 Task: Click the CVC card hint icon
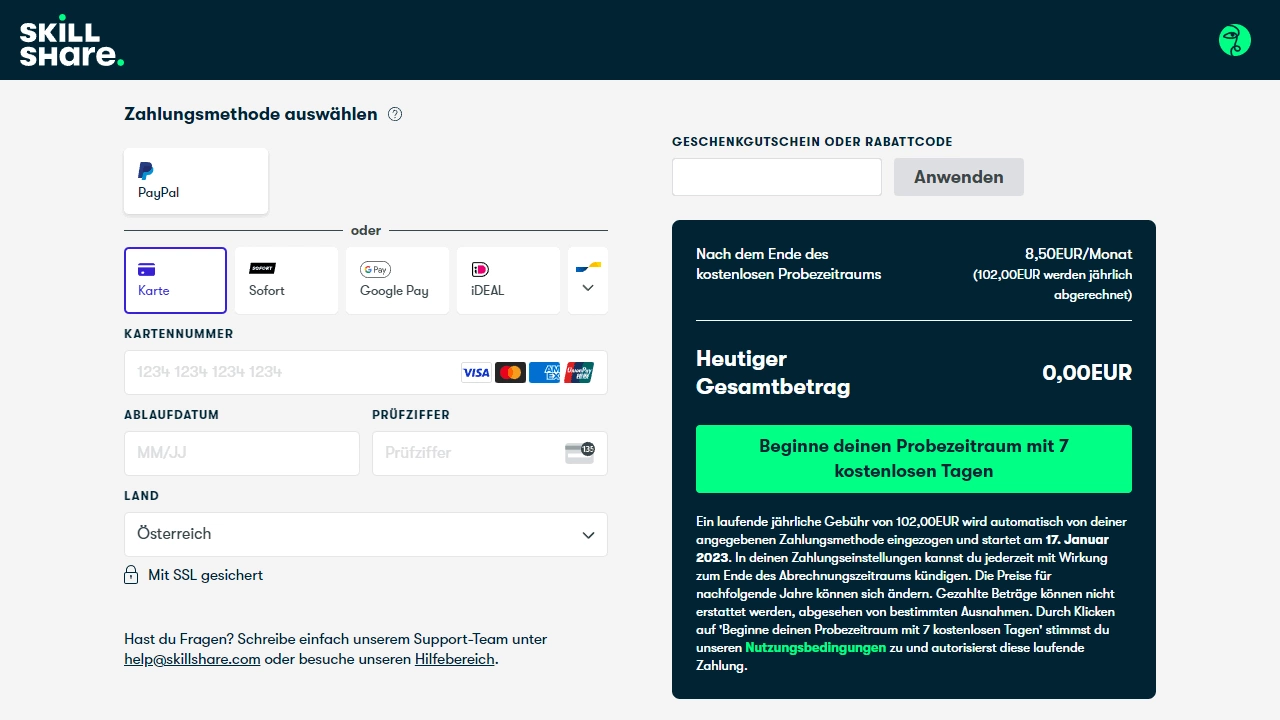coord(580,453)
